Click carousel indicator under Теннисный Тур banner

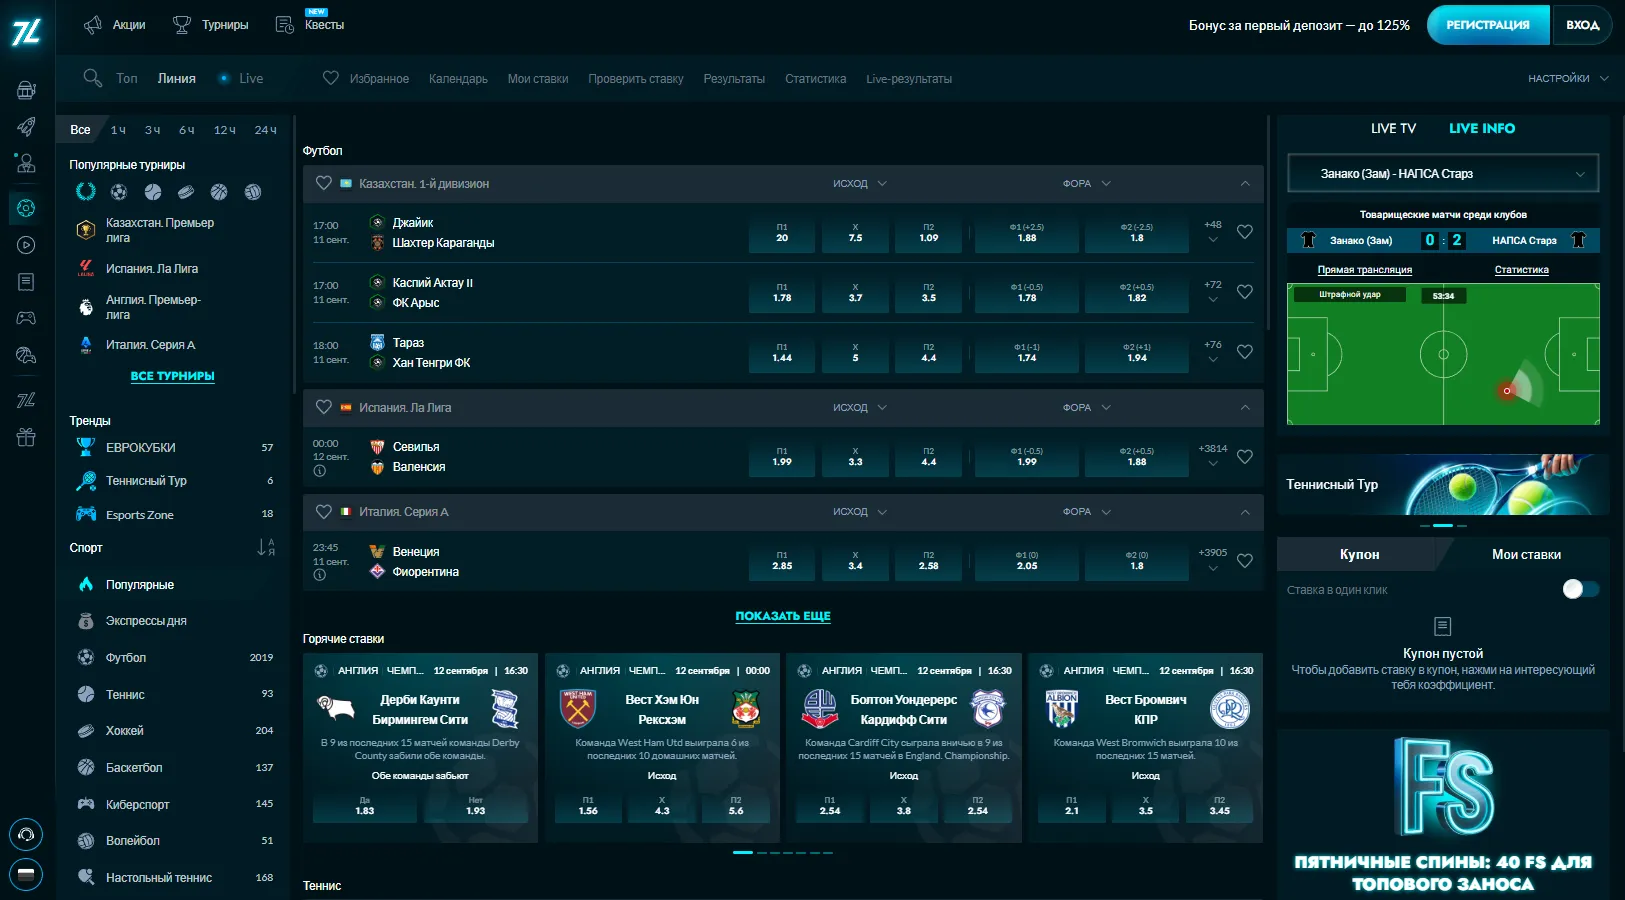tap(1443, 525)
